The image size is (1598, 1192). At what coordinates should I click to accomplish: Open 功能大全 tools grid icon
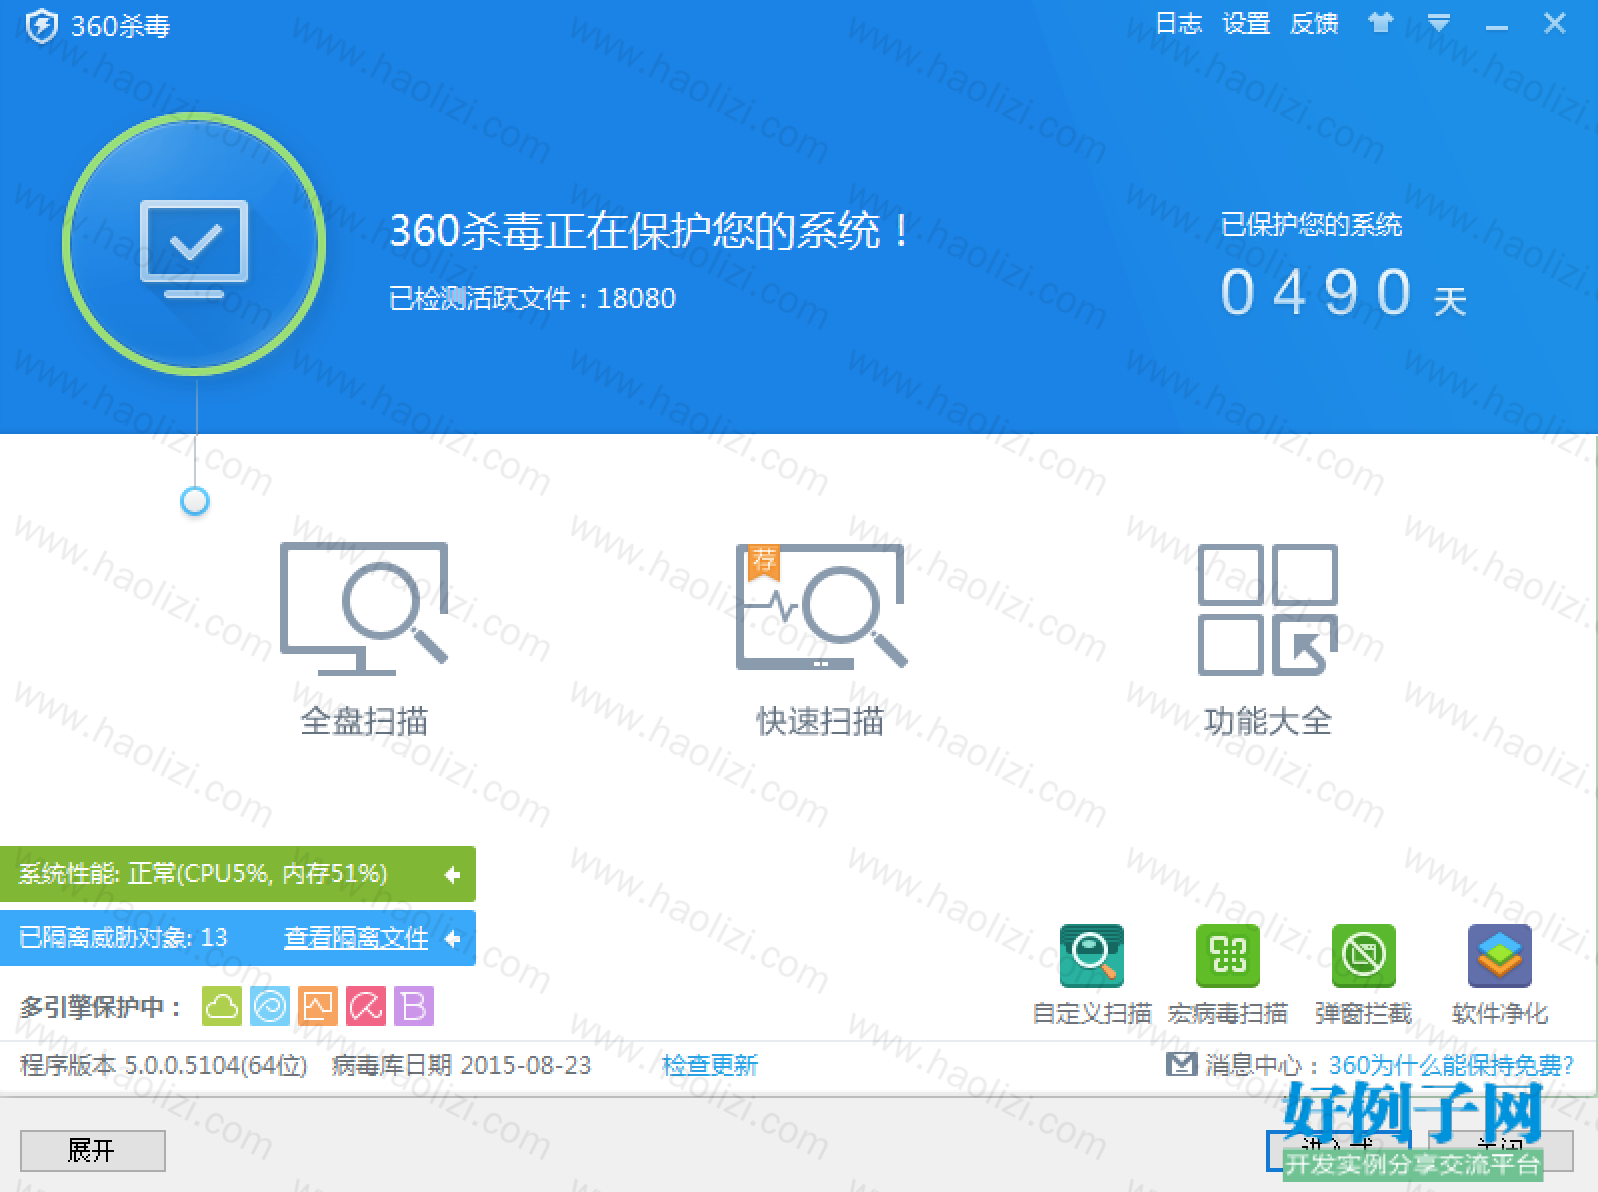[1268, 609]
